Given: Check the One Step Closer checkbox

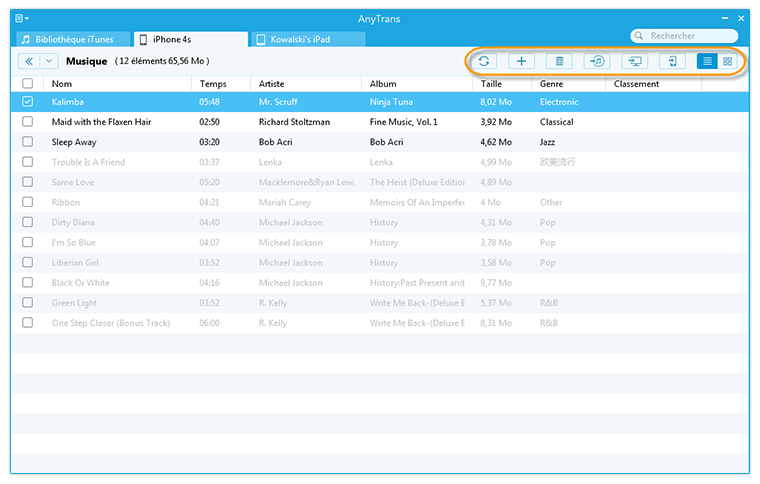Looking at the screenshot, I should click(28, 323).
